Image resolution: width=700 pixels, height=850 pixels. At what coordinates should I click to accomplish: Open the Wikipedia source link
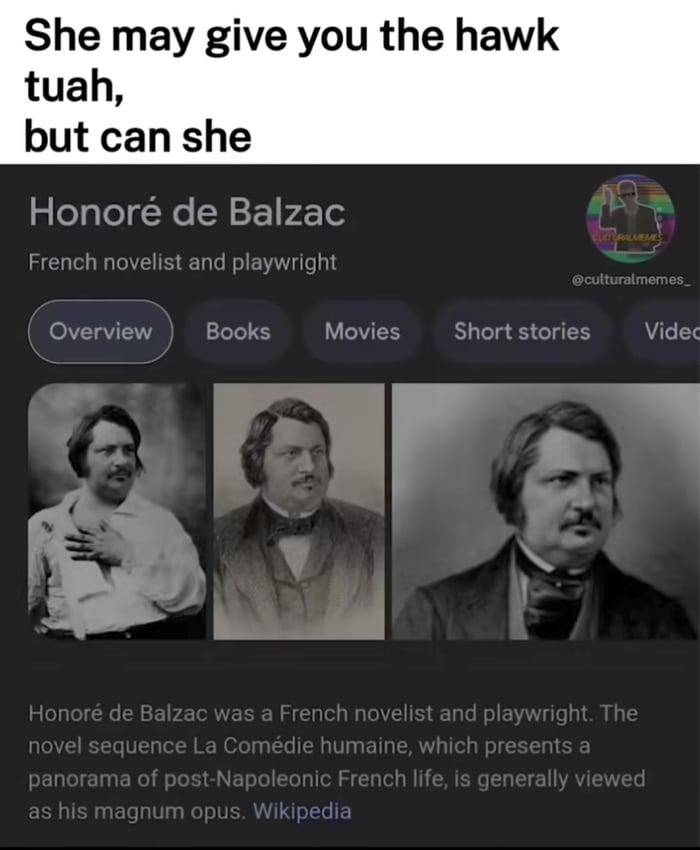click(302, 811)
